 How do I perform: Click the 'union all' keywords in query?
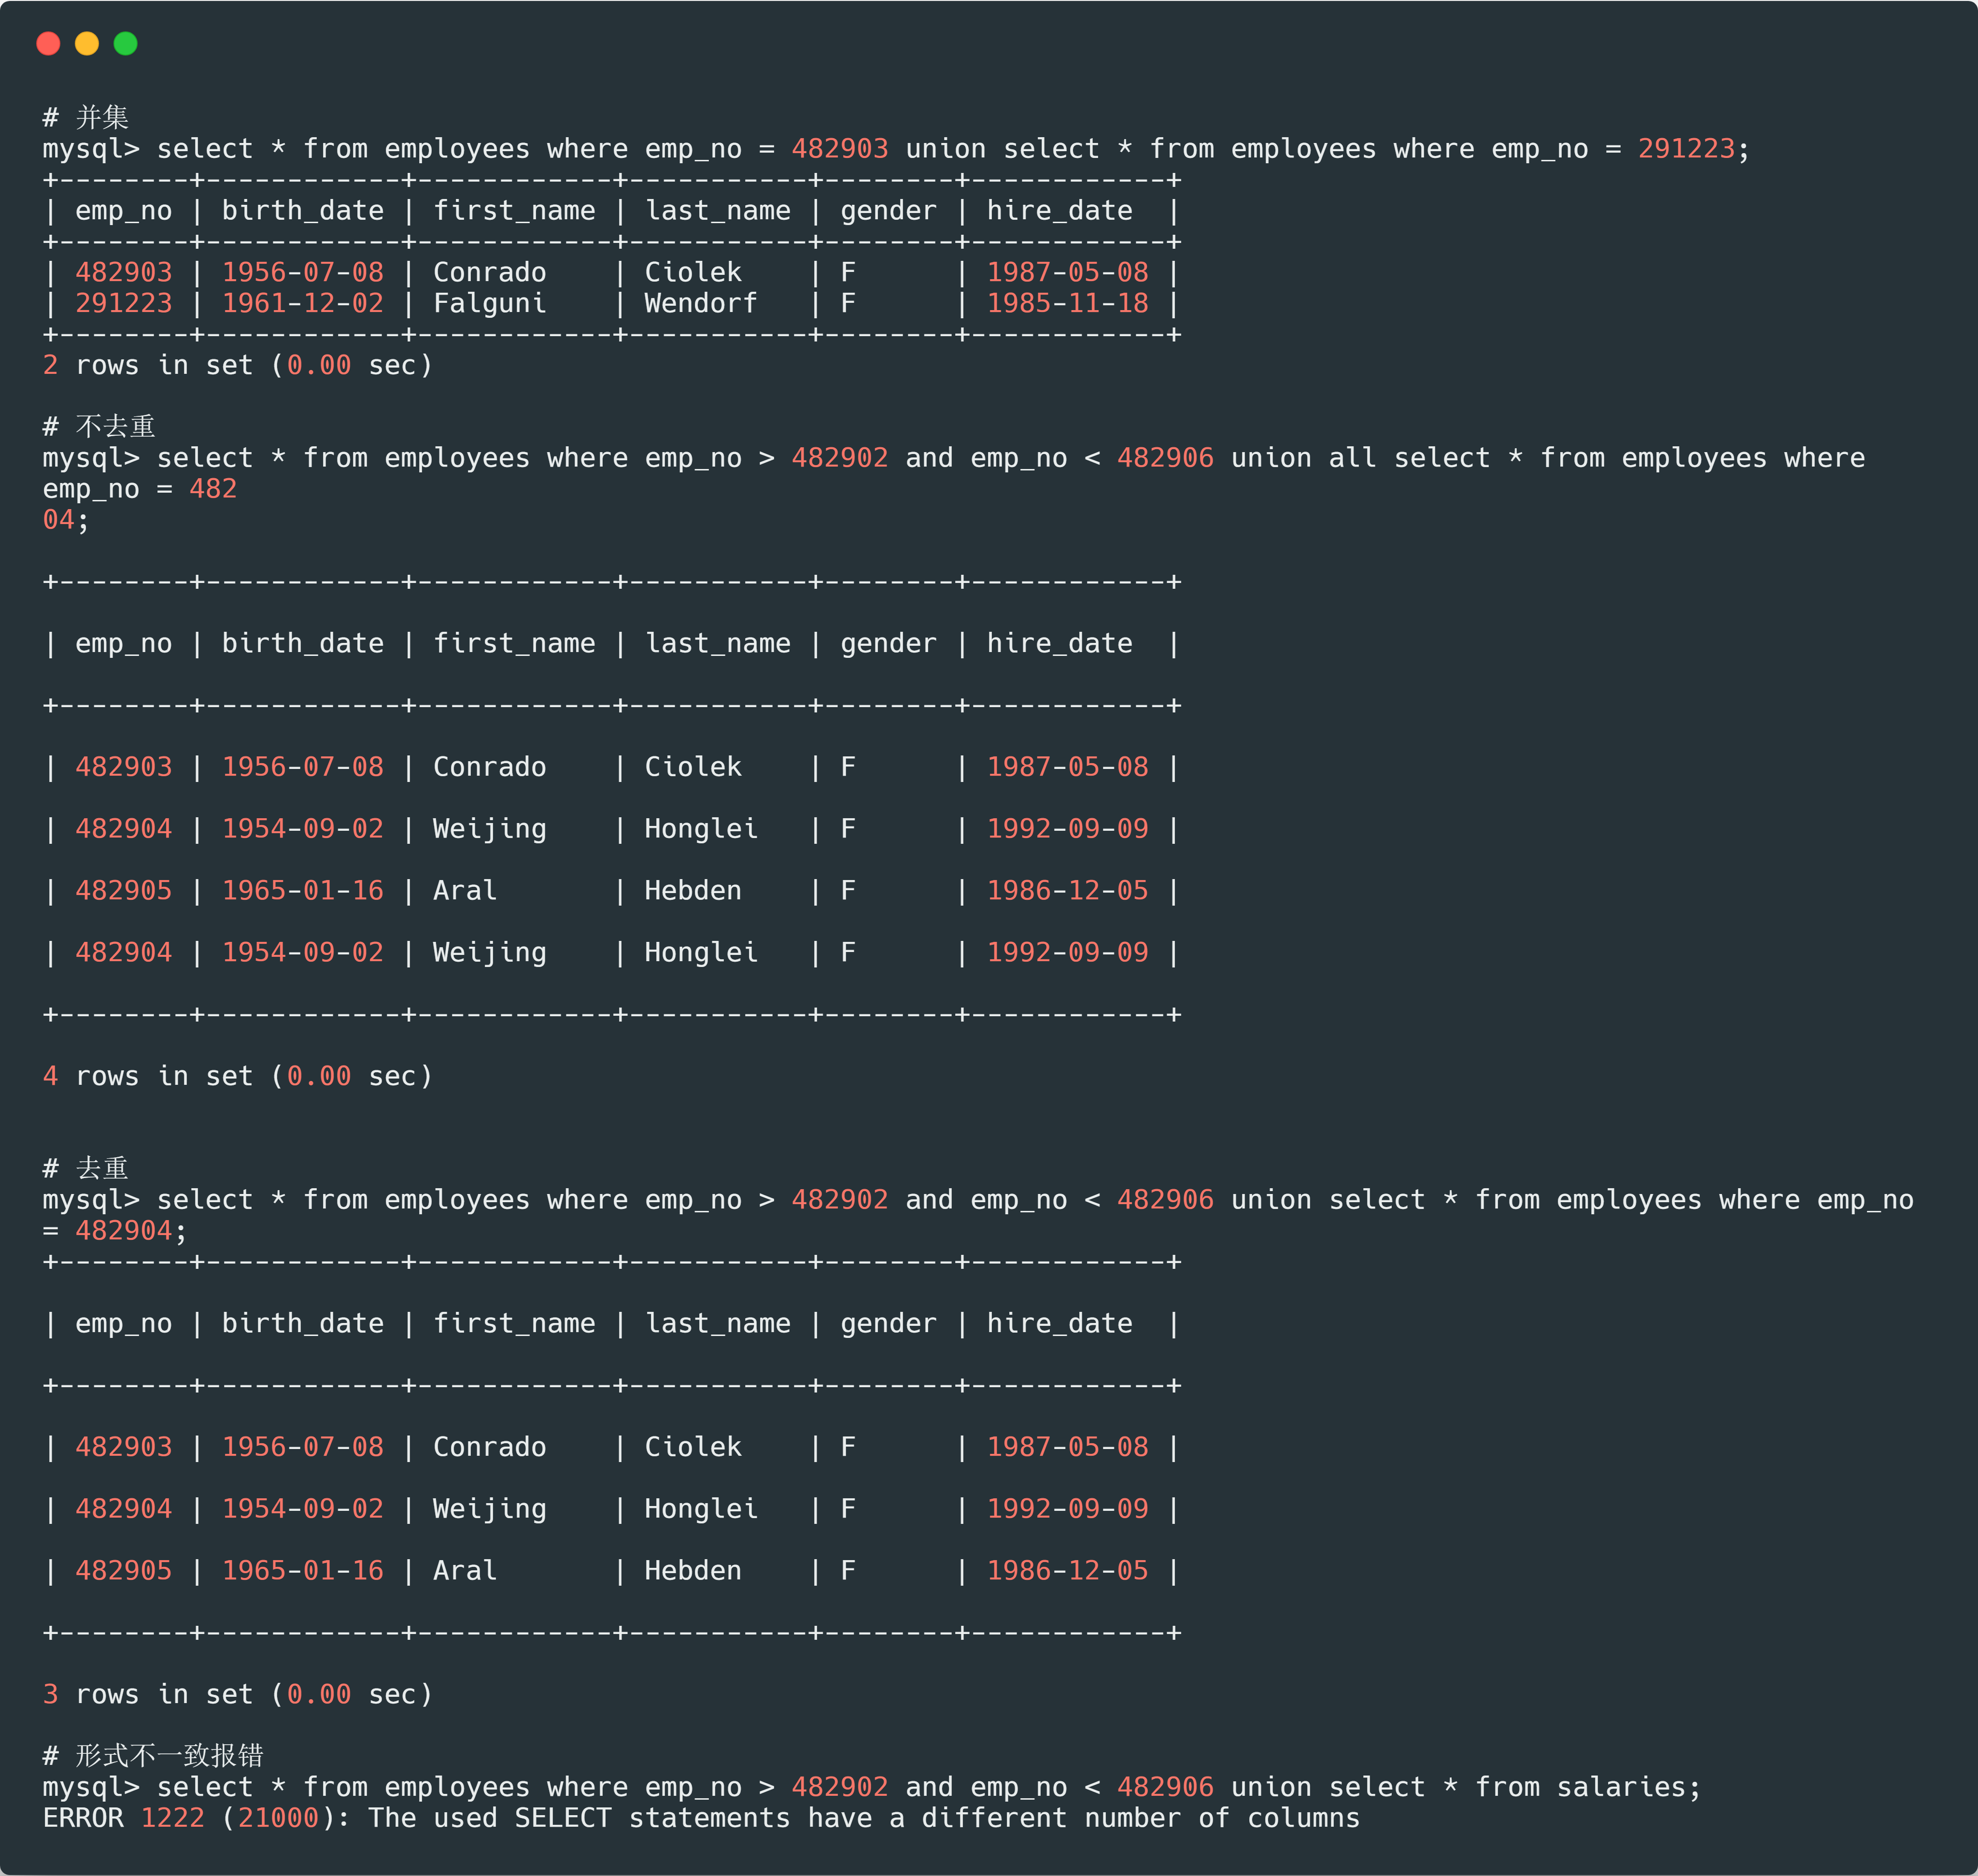point(1303,458)
